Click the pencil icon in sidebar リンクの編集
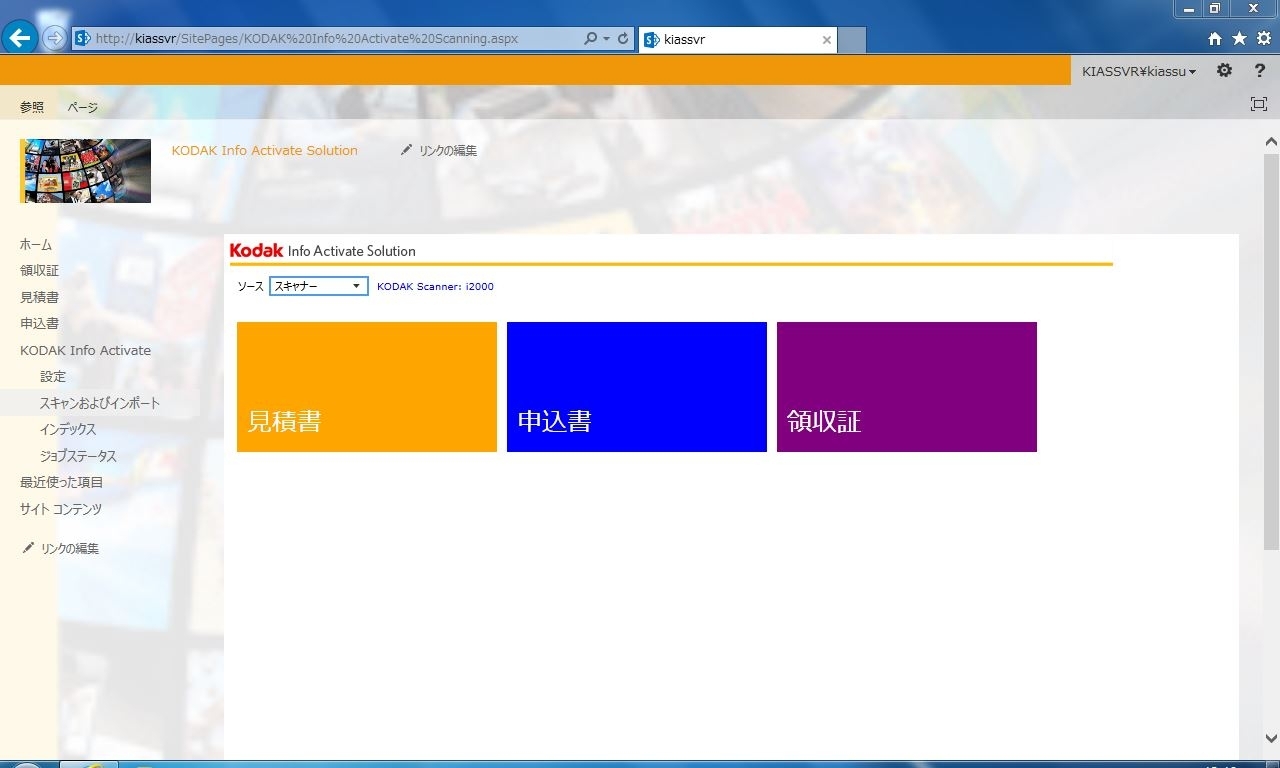The height and width of the screenshot is (768, 1280). point(28,548)
